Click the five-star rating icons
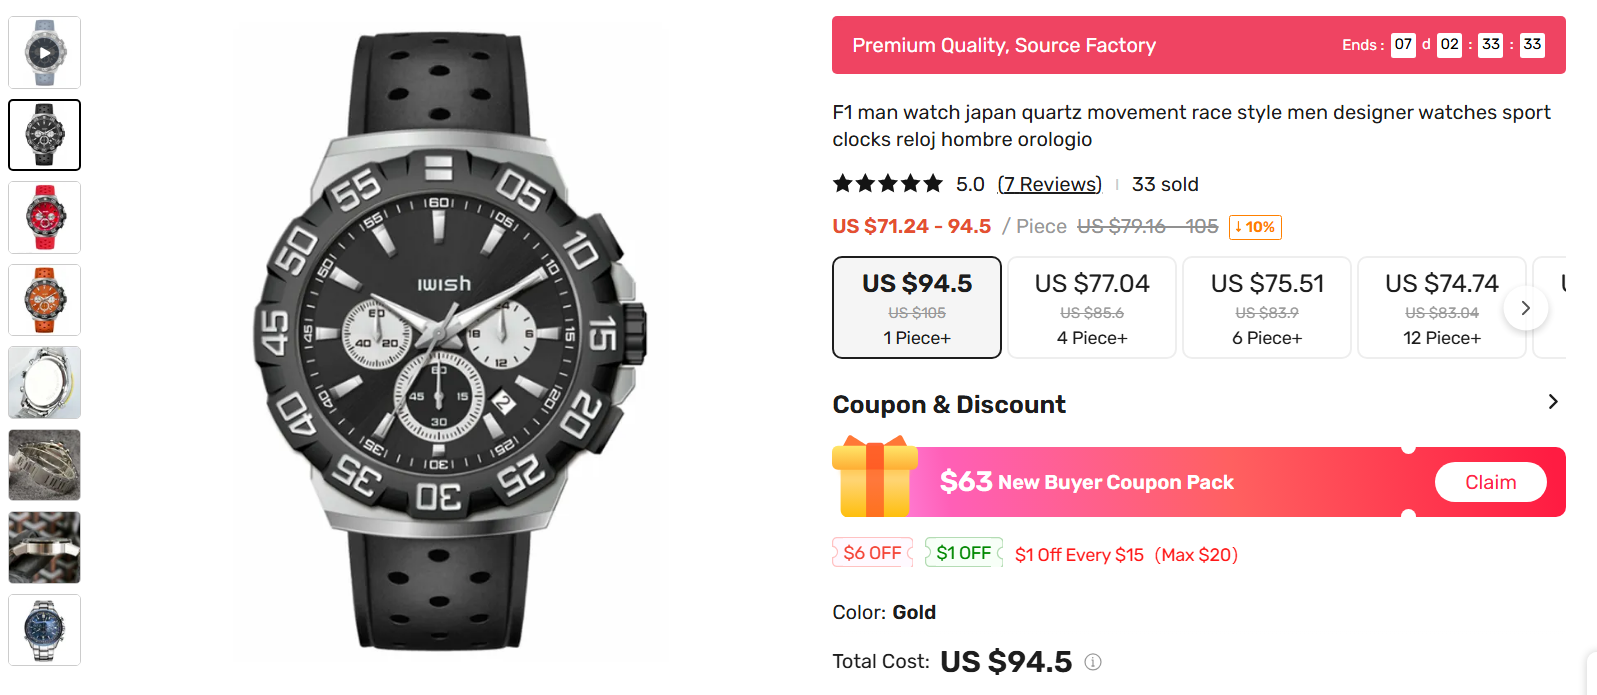The image size is (1597, 695). [x=888, y=184]
